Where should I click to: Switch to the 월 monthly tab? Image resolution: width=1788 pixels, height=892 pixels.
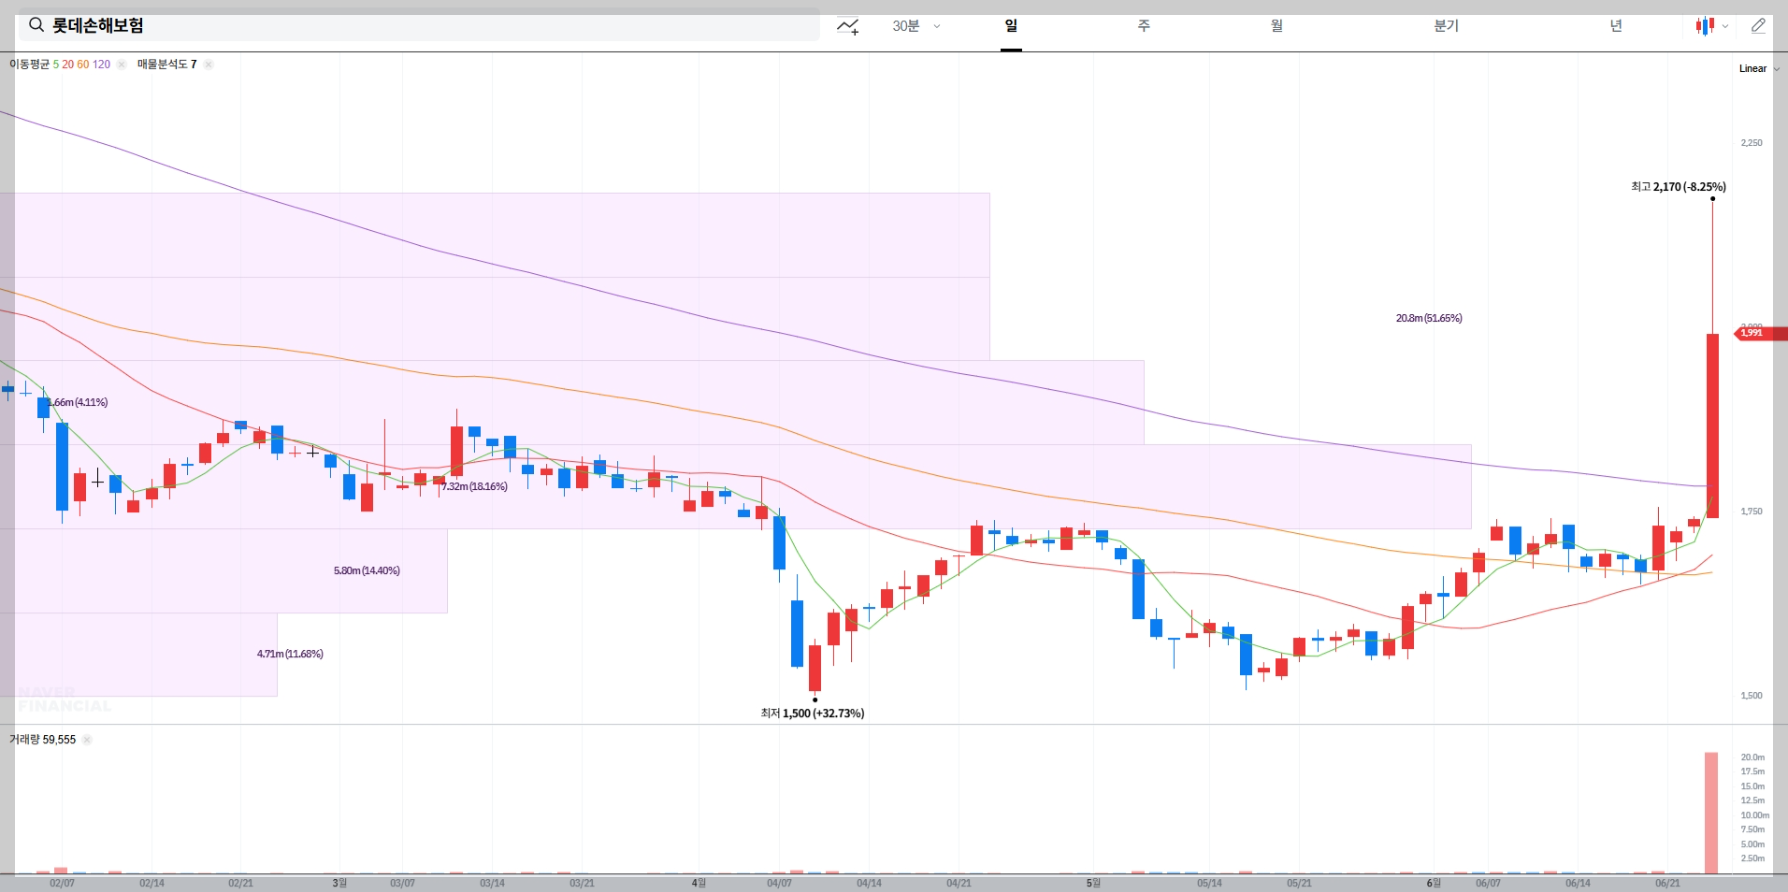[x=1277, y=26]
